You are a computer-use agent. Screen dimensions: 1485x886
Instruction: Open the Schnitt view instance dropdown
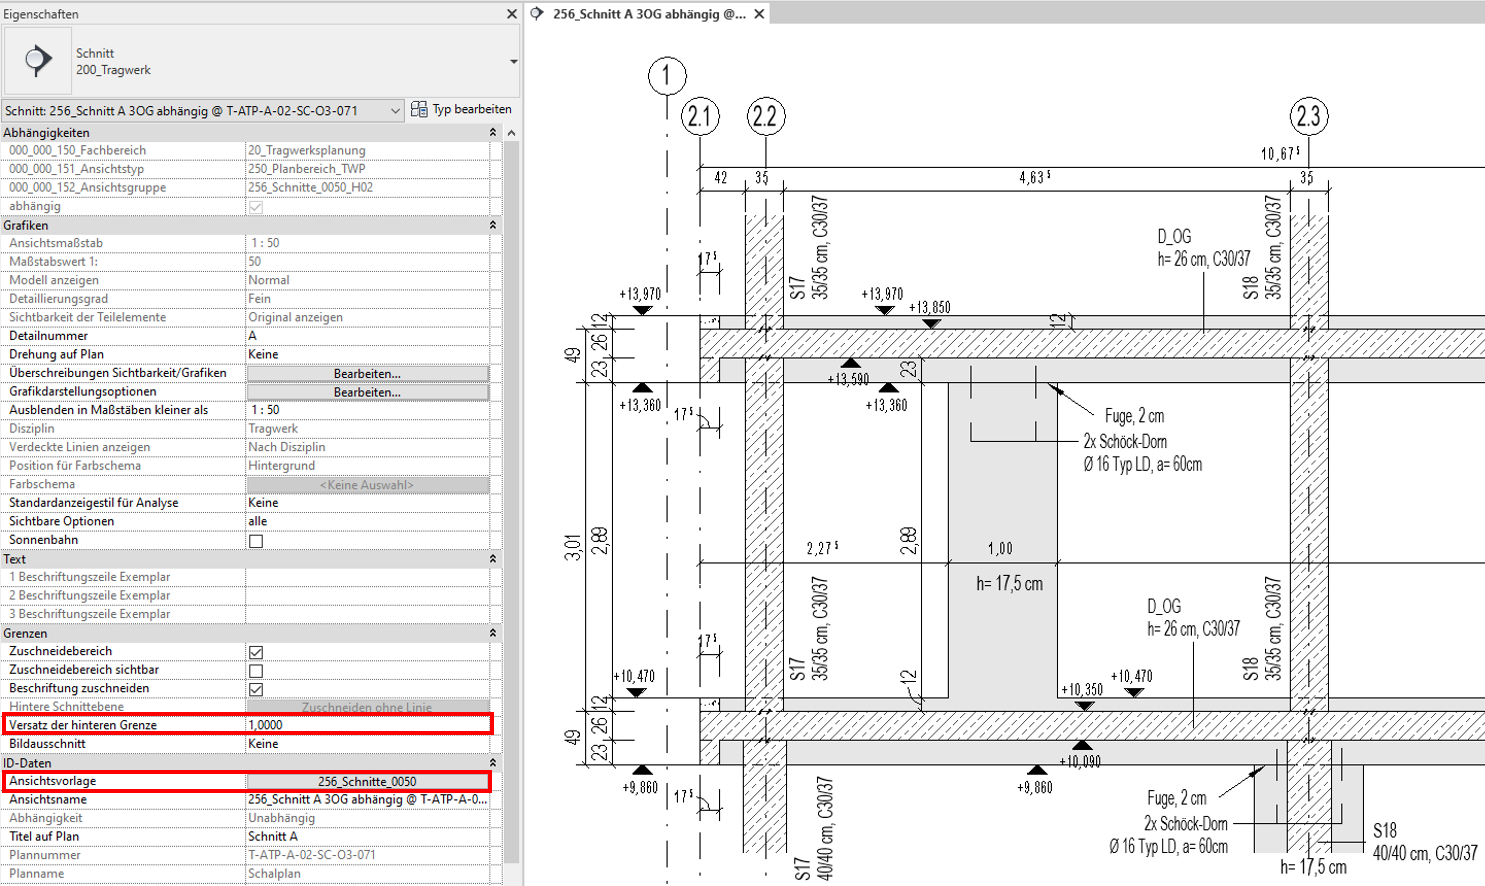tap(395, 110)
